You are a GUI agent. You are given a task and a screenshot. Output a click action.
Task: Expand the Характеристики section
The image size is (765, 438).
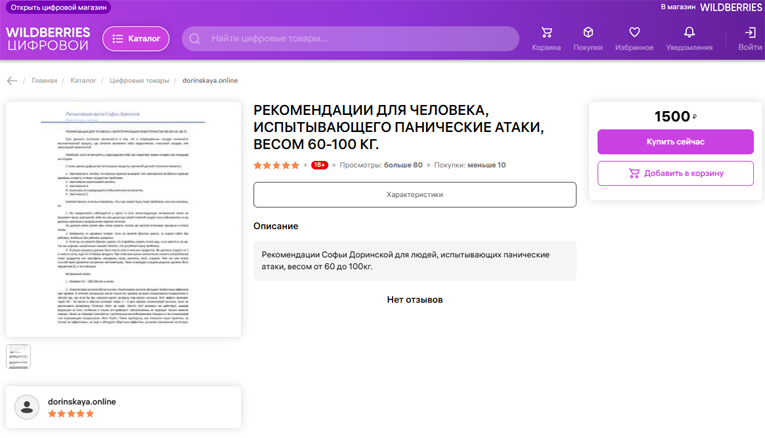click(414, 194)
